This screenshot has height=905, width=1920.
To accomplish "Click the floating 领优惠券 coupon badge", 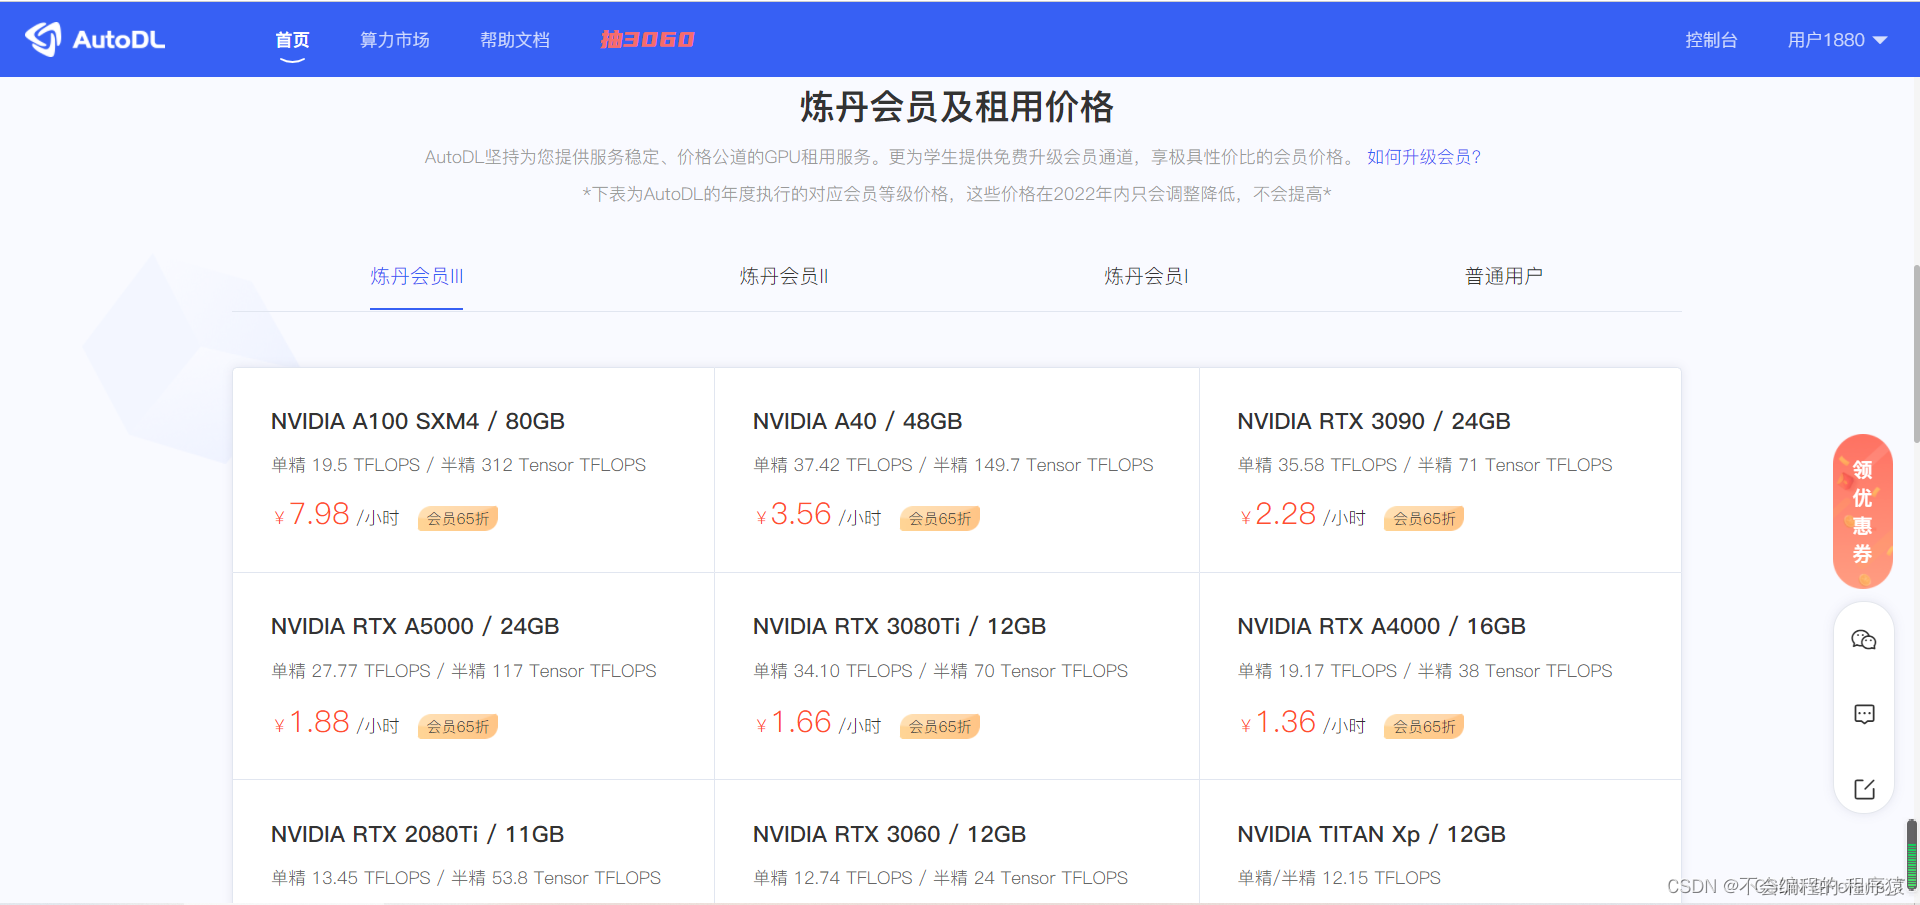I will point(1862,511).
